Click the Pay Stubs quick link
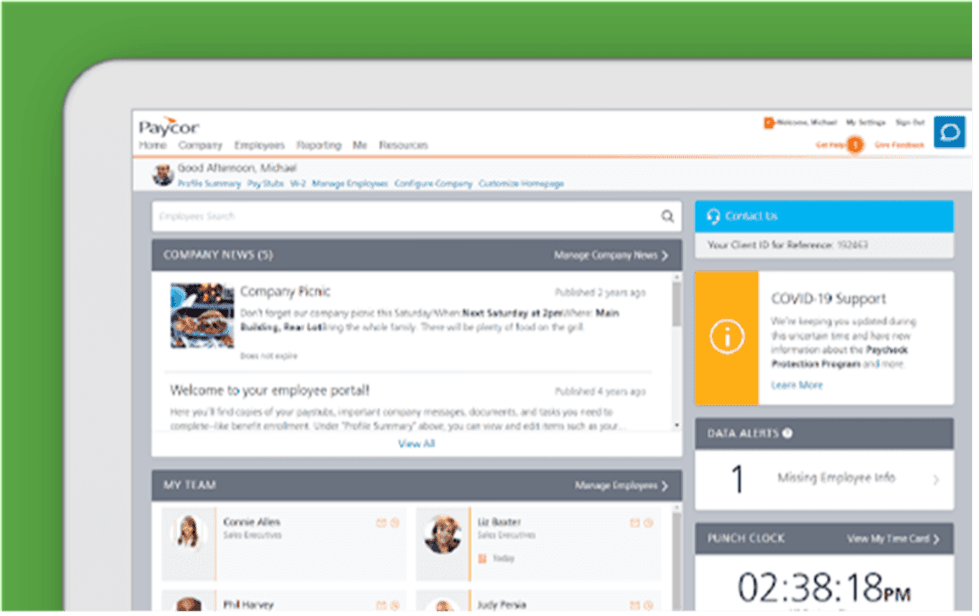The height and width of the screenshot is (616, 979). pyautogui.click(x=263, y=184)
